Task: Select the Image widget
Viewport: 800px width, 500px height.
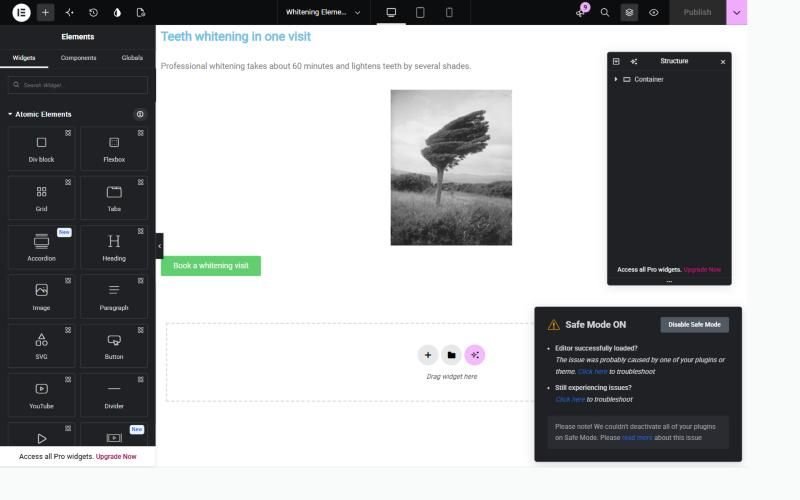Action: coord(41,296)
